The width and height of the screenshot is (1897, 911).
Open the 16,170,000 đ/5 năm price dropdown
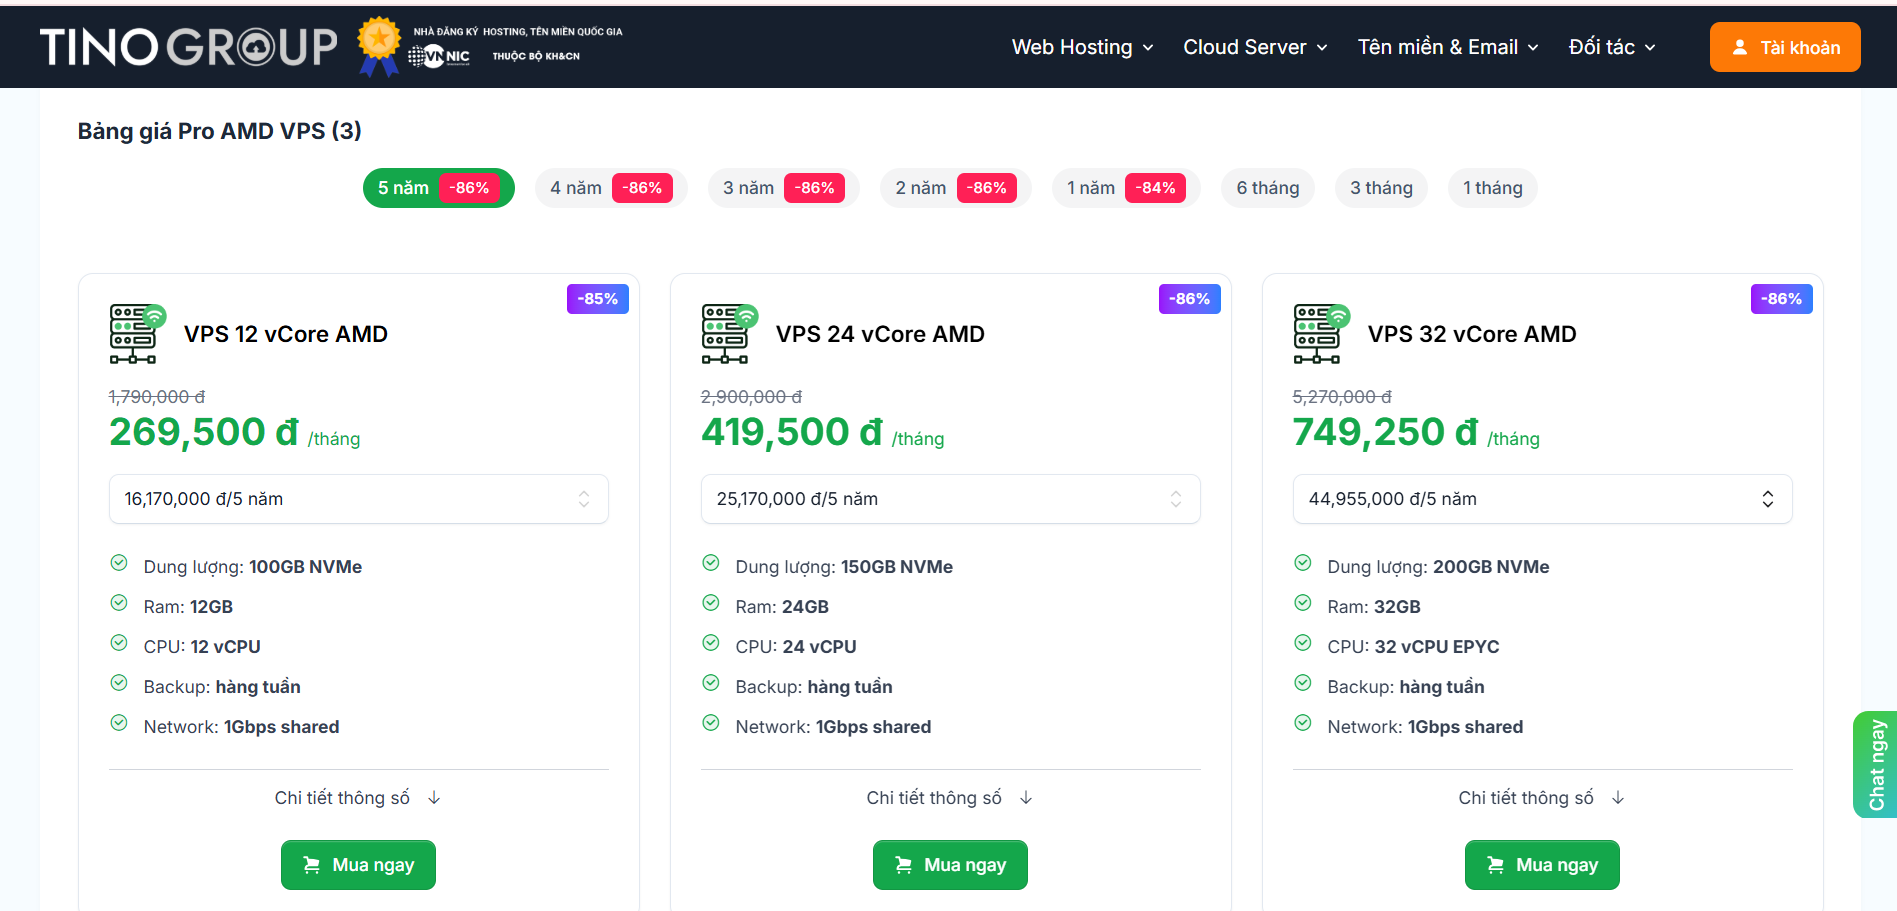(x=358, y=499)
